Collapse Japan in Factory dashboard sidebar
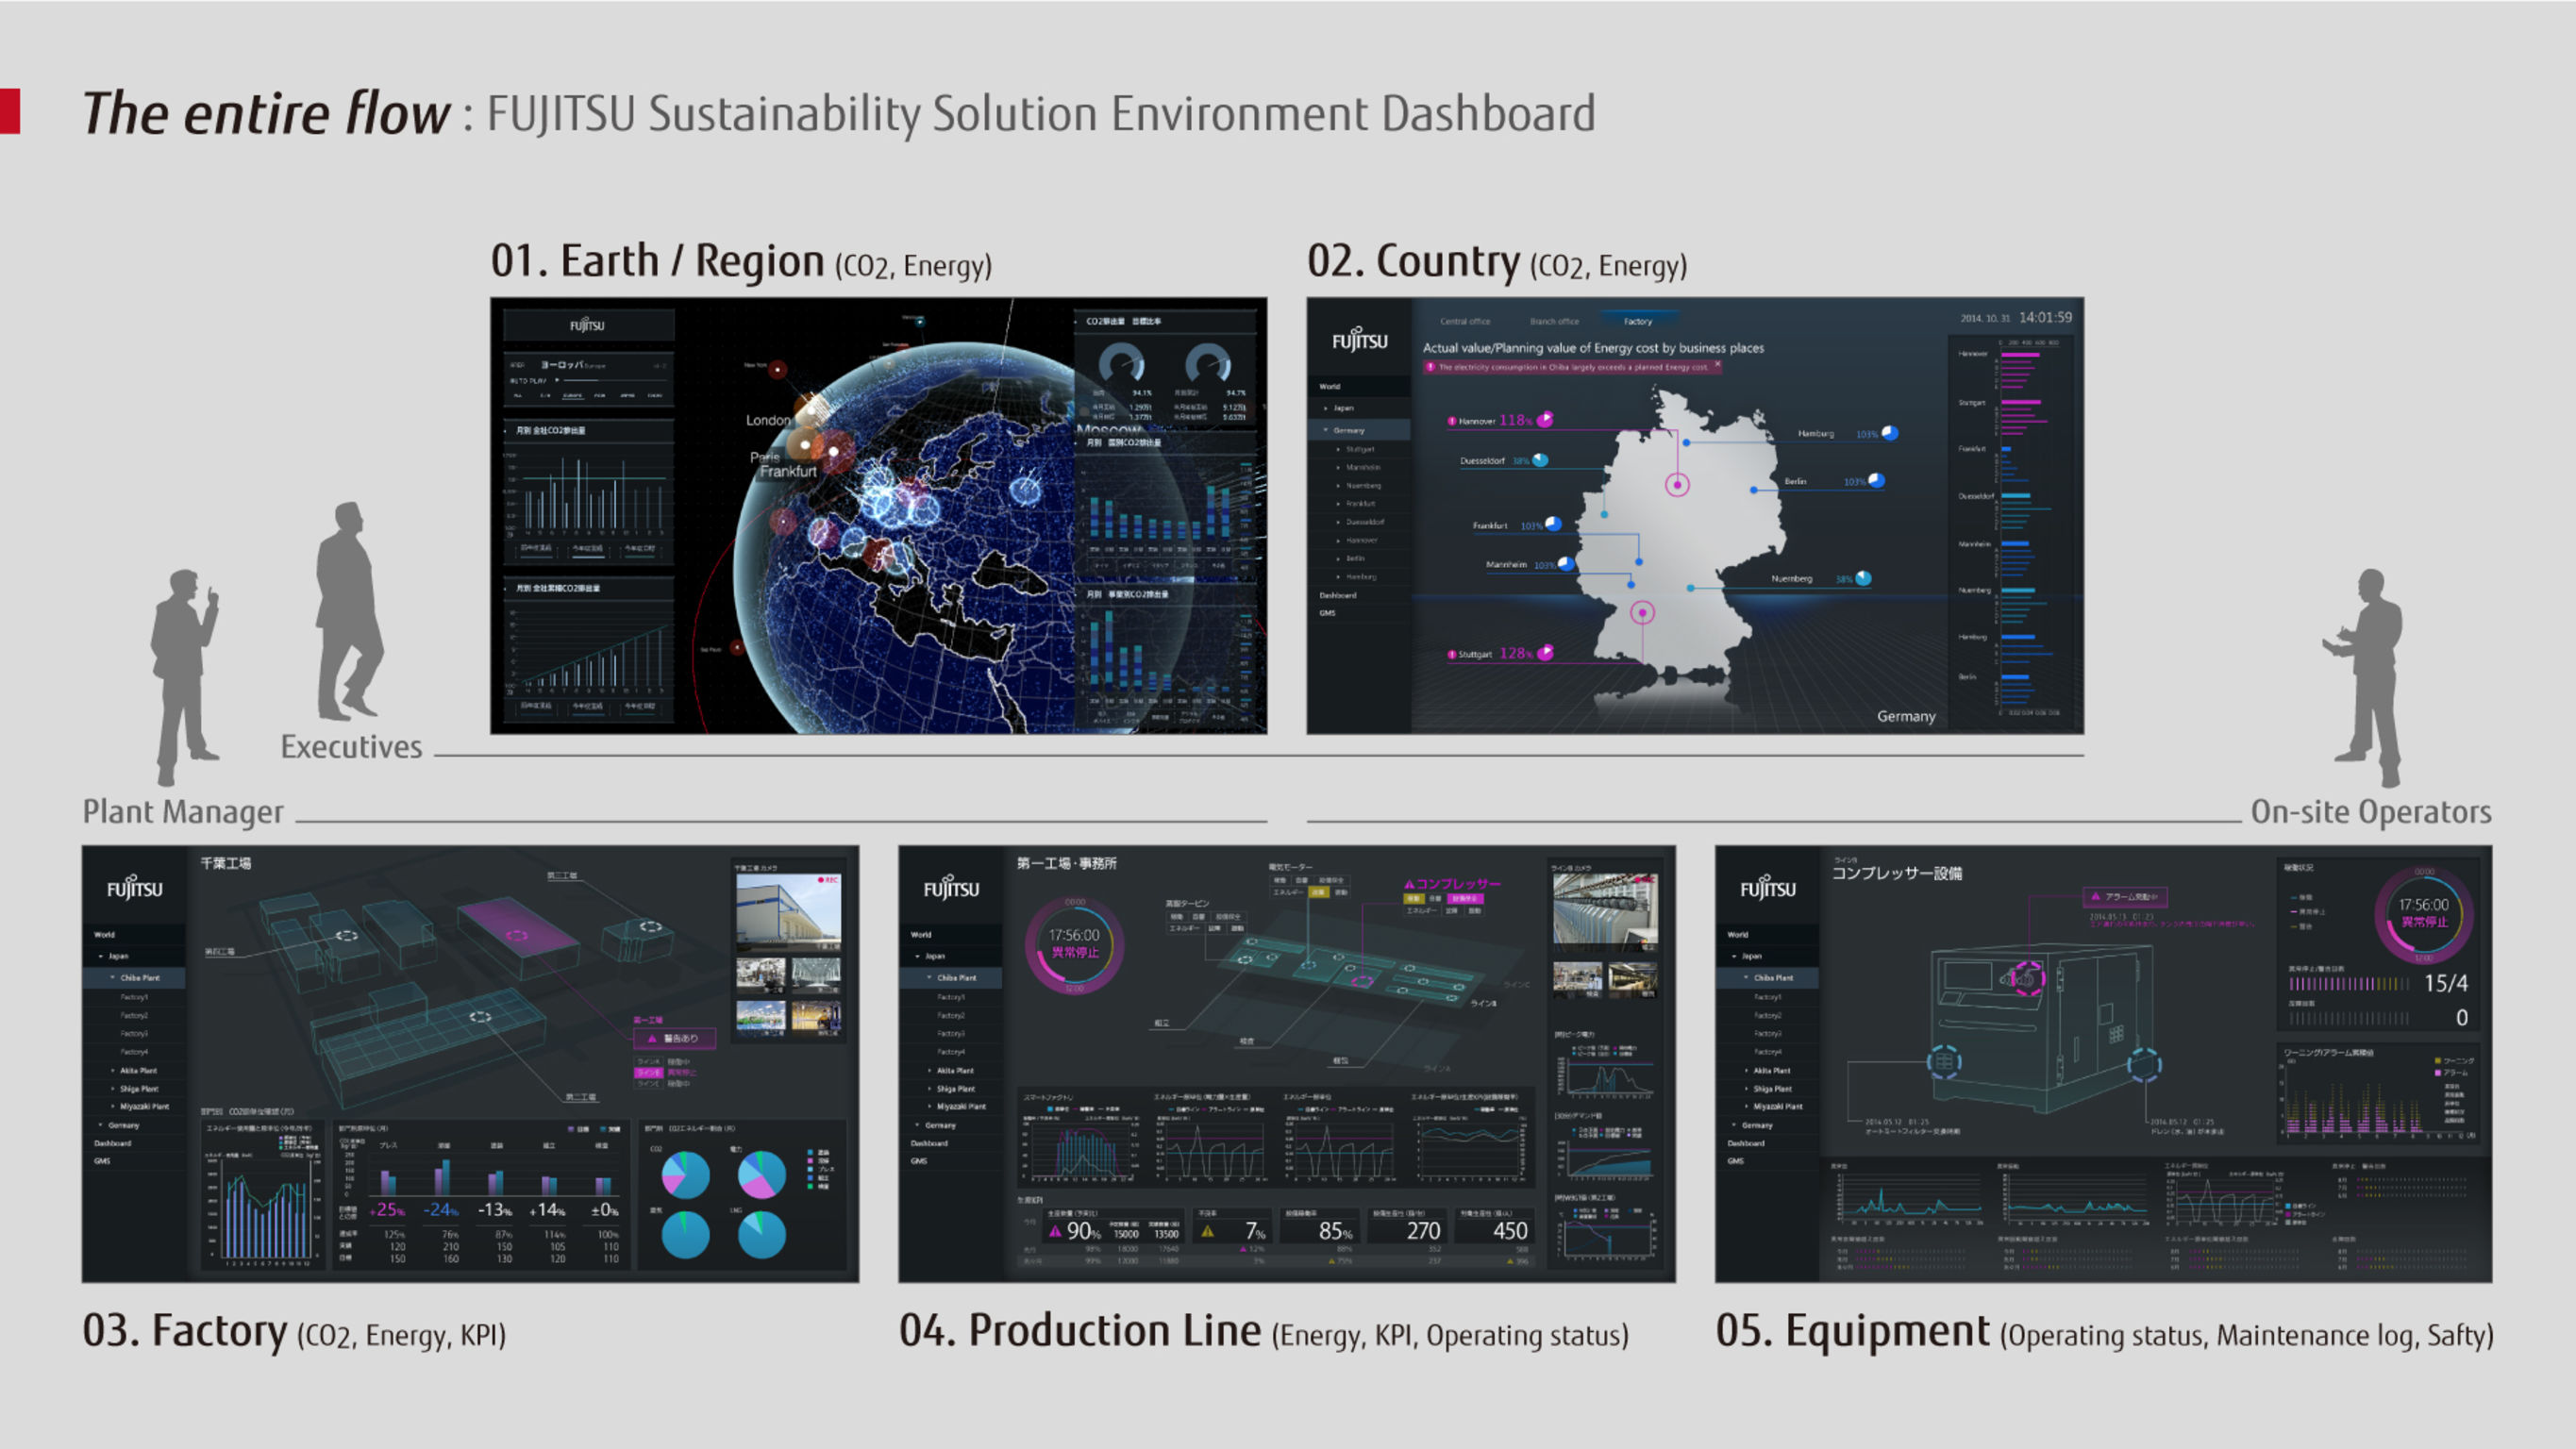2576x1449 pixels. 101,956
